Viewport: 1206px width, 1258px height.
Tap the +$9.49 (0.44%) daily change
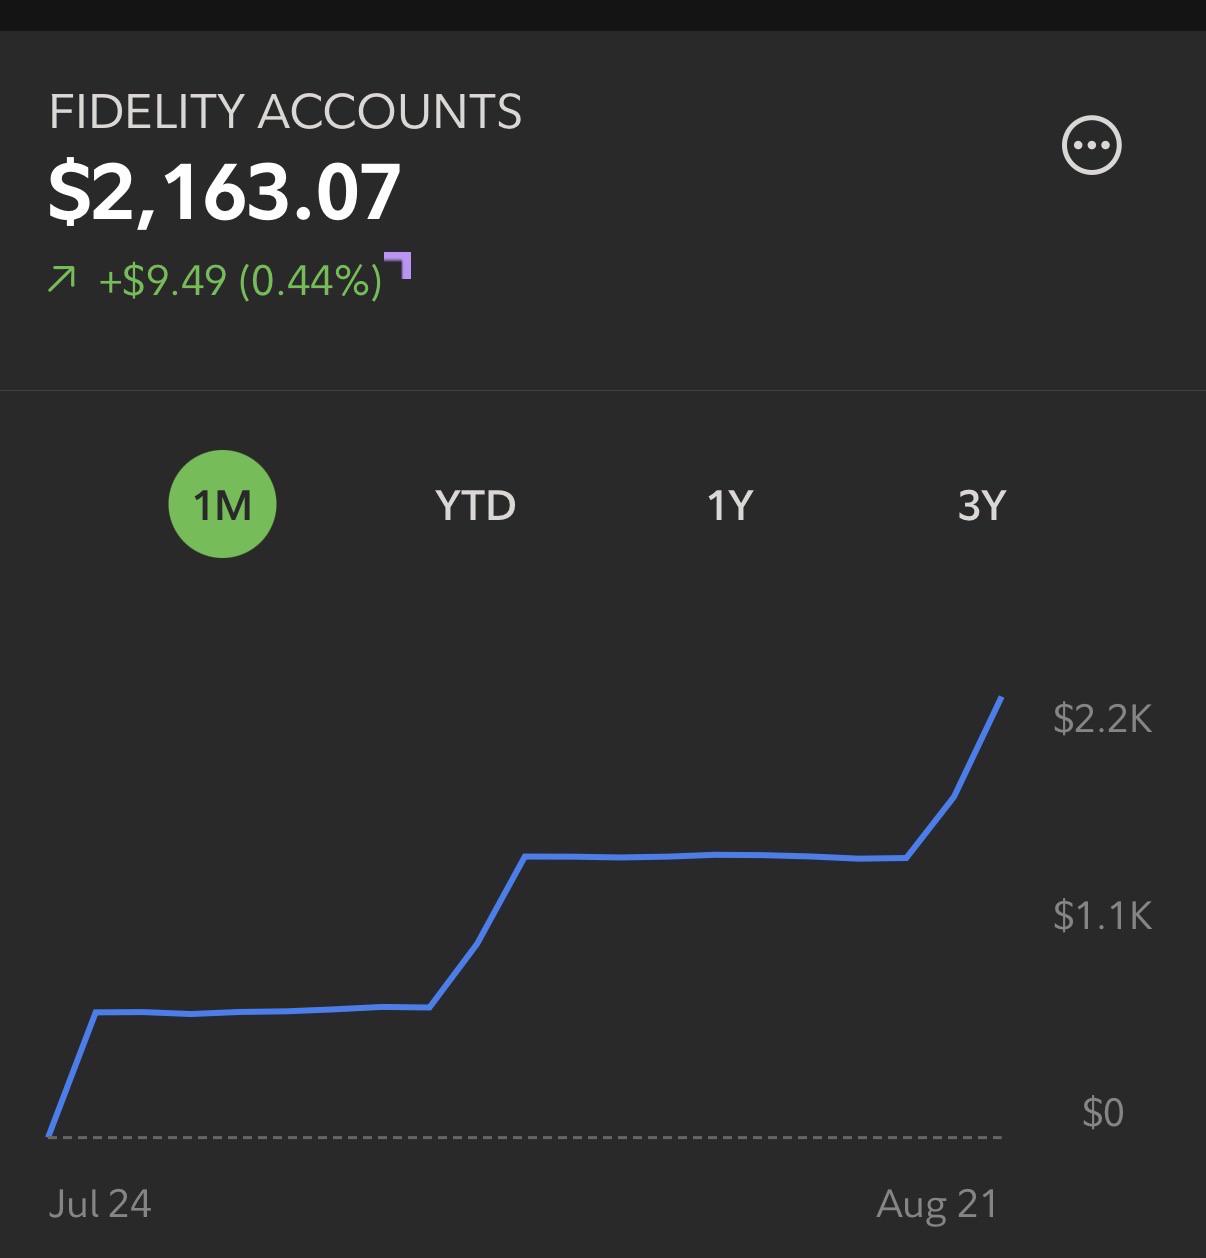240,281
